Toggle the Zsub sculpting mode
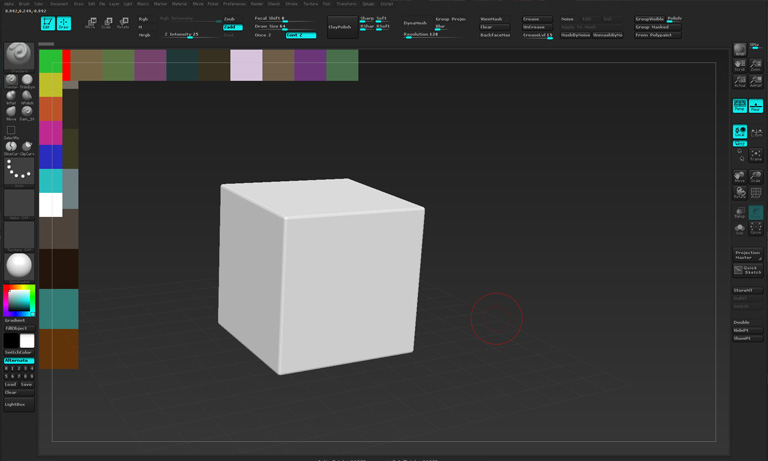The height and width of the screenshot is (461, 768). pyautogui.click(x=230, y=19)
